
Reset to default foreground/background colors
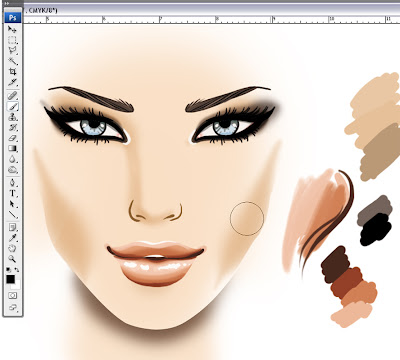coord(9,269)
